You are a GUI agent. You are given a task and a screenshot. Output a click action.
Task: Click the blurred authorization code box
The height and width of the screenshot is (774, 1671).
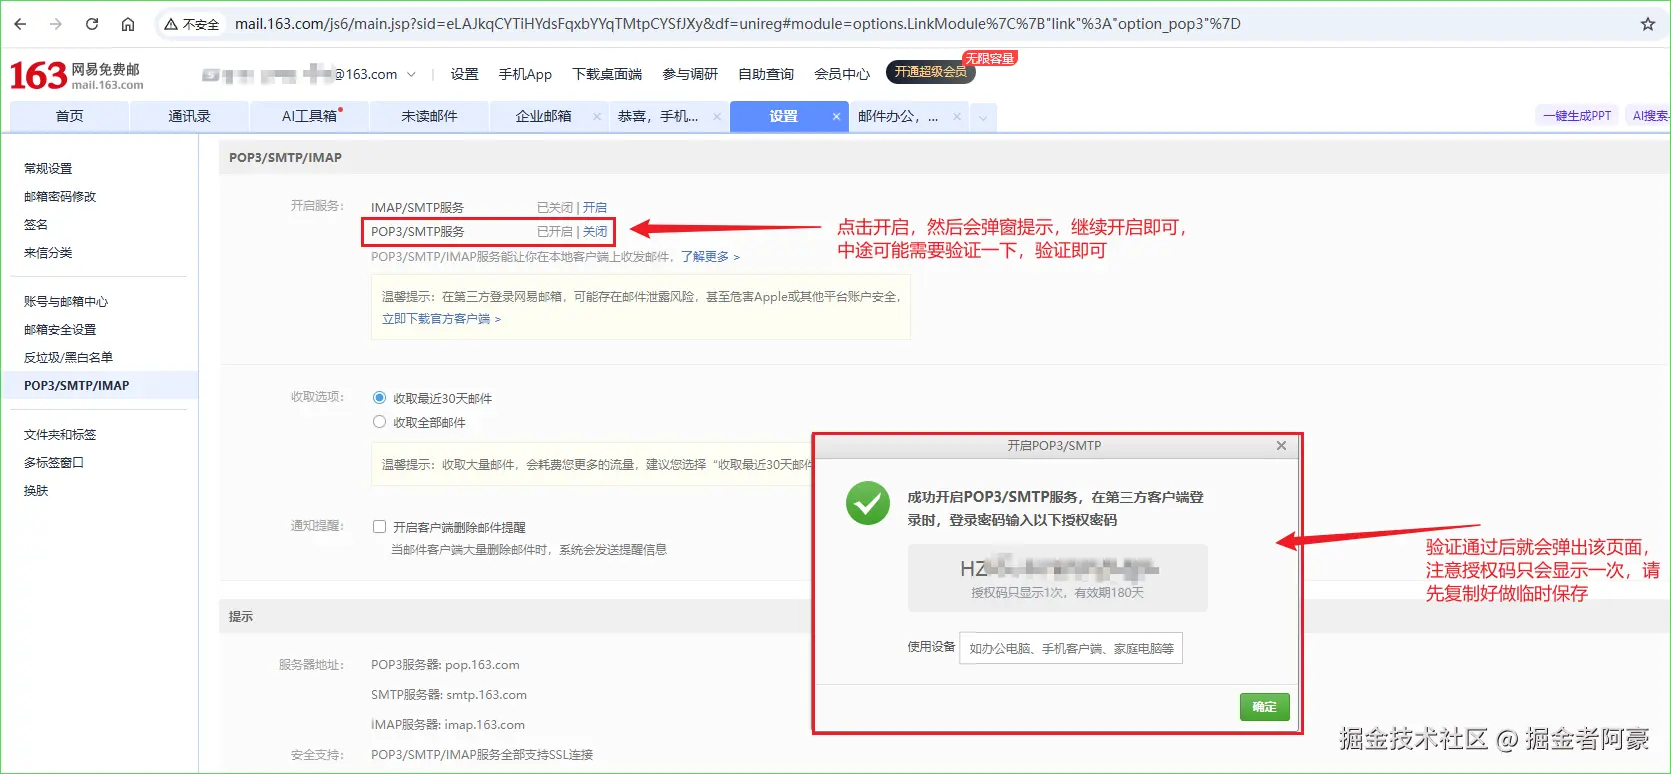click(x=1058, y=577)
